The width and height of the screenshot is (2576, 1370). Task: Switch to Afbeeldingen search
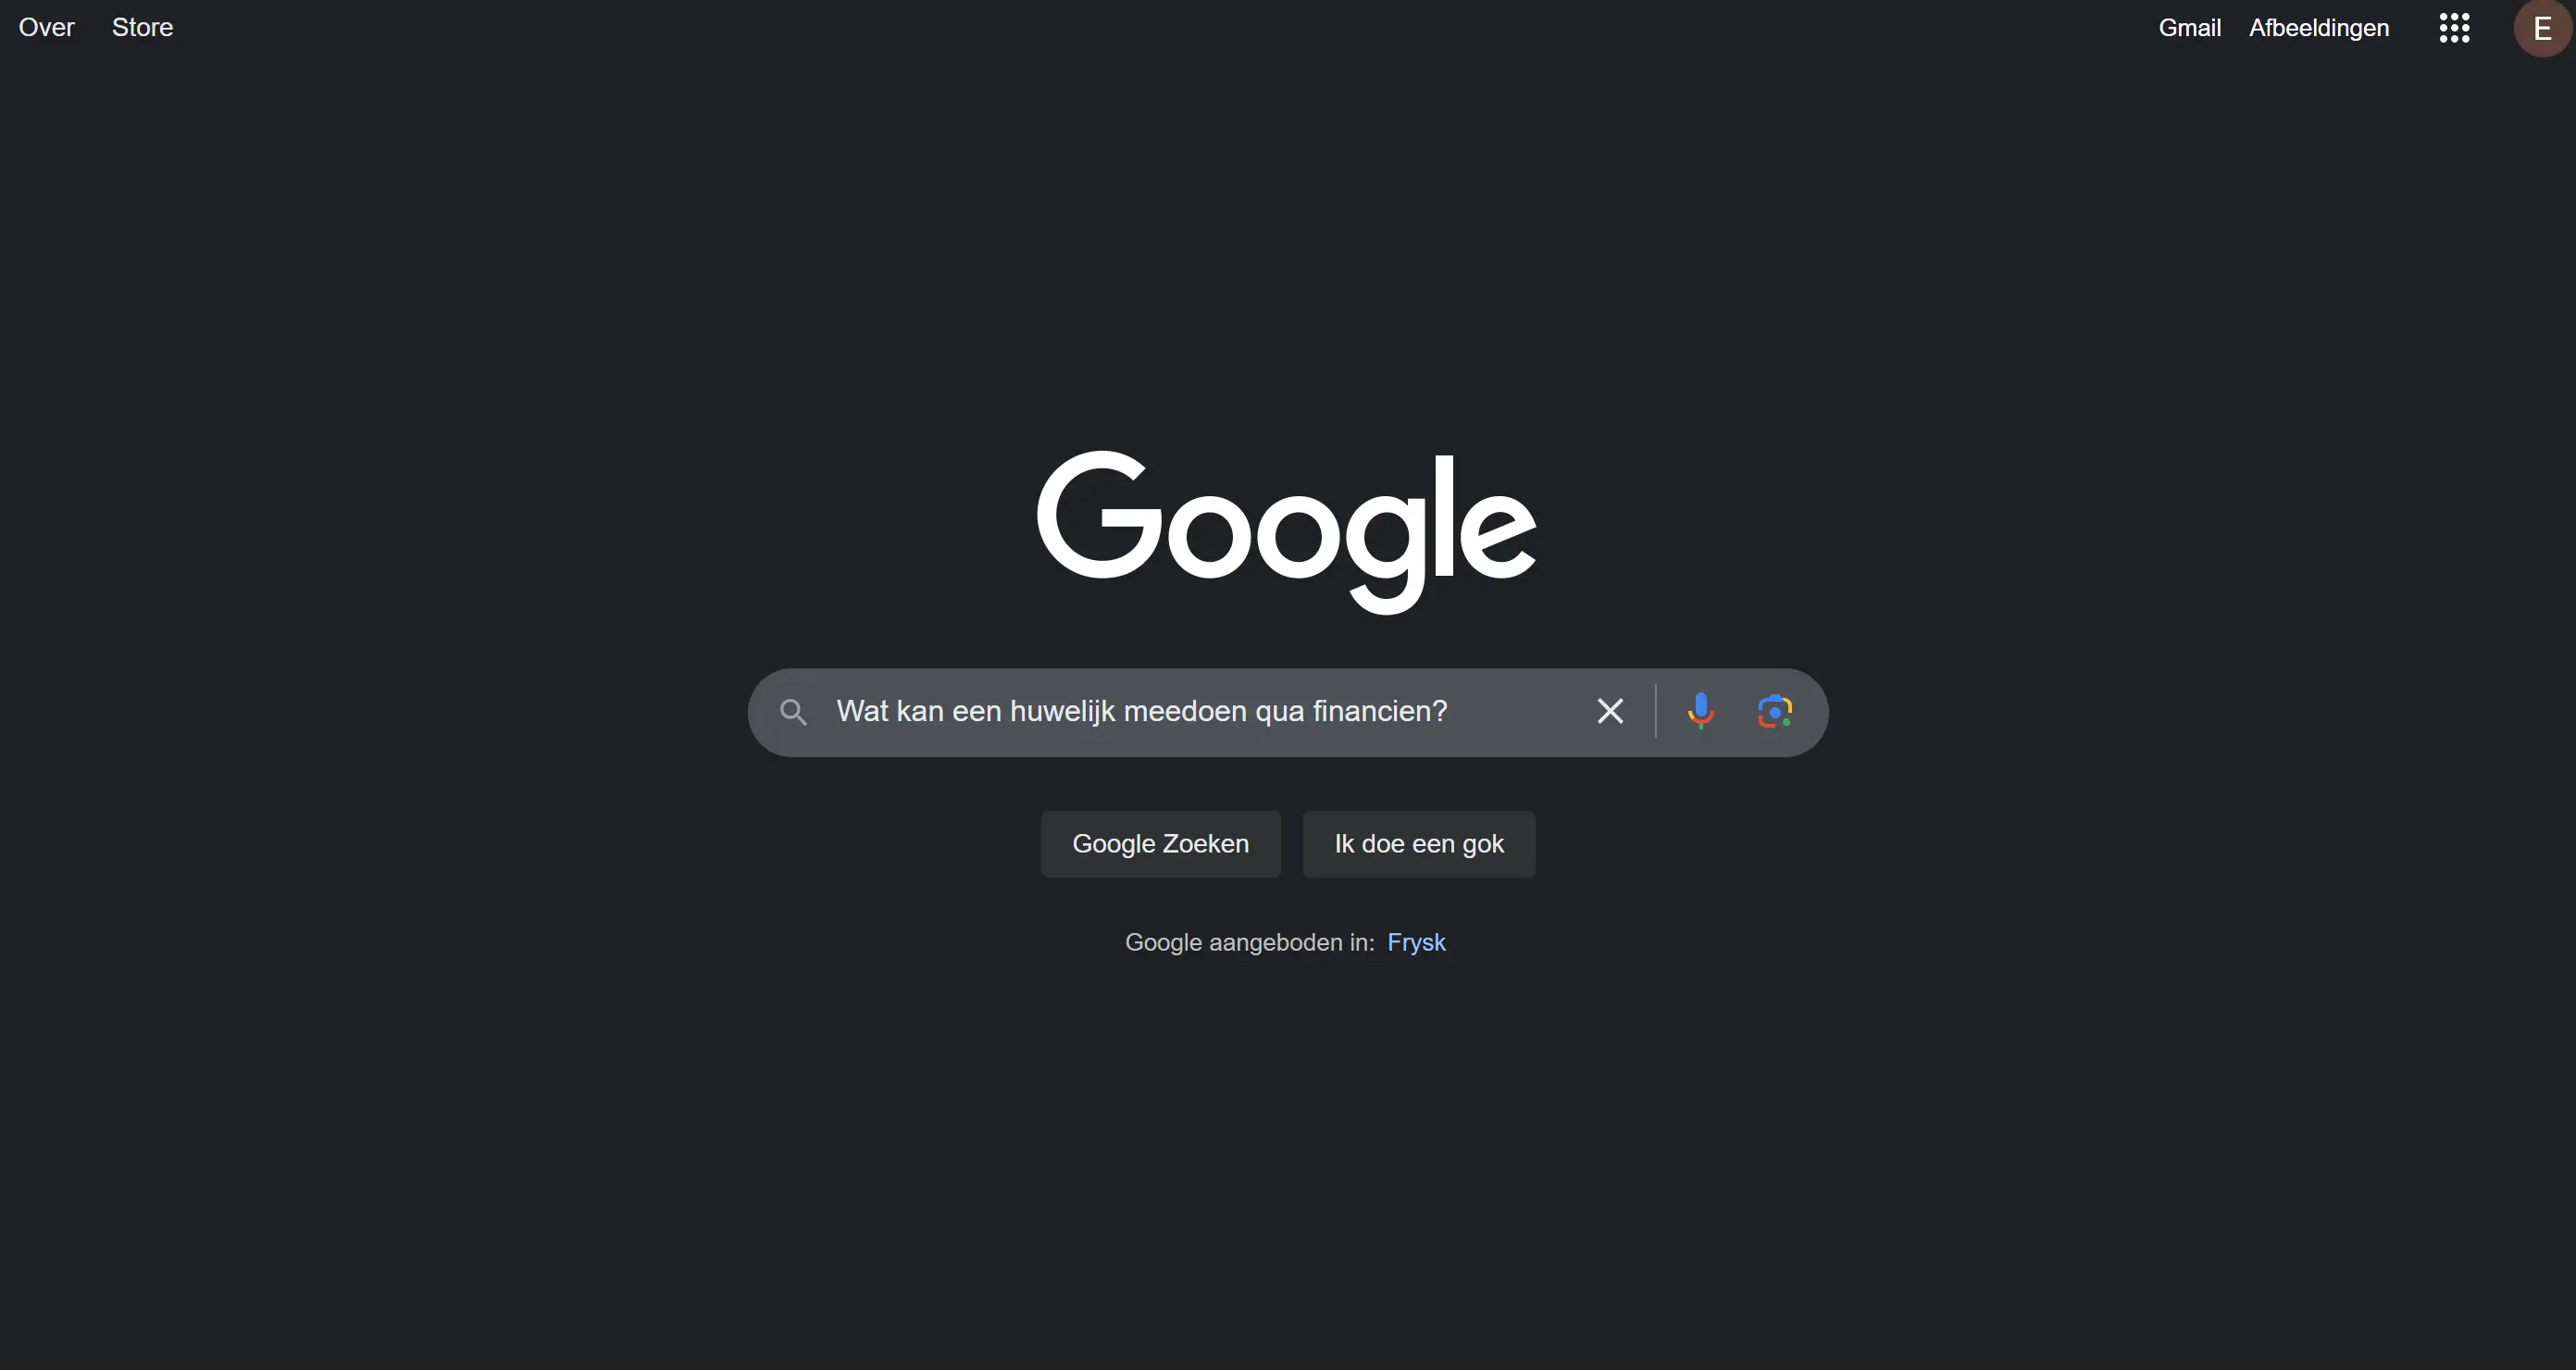2319,28
